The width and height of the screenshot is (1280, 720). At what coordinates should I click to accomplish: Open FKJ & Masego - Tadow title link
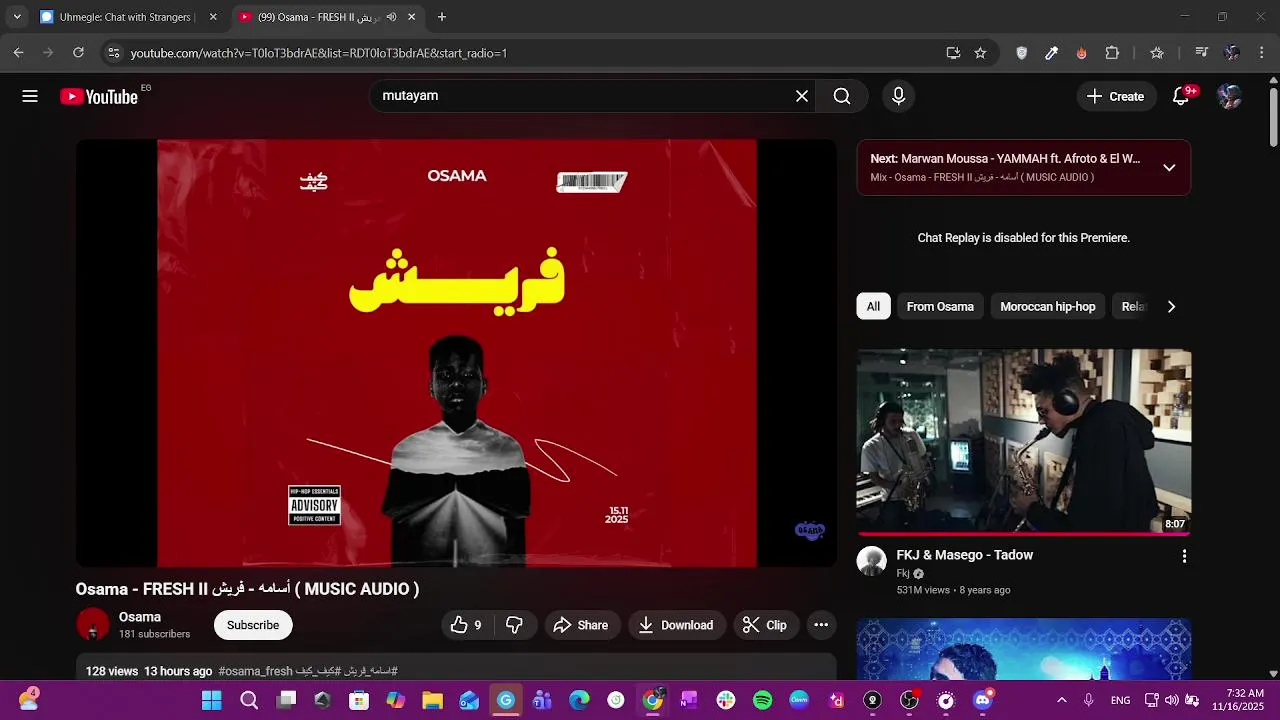coord(965,555)
